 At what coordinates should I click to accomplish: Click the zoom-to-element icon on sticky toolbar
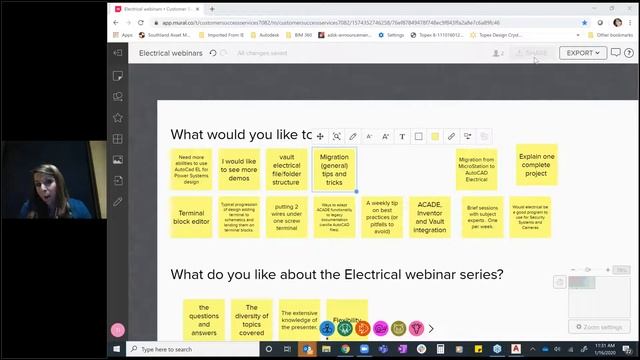pyautogui.click(x=336, y=137)
